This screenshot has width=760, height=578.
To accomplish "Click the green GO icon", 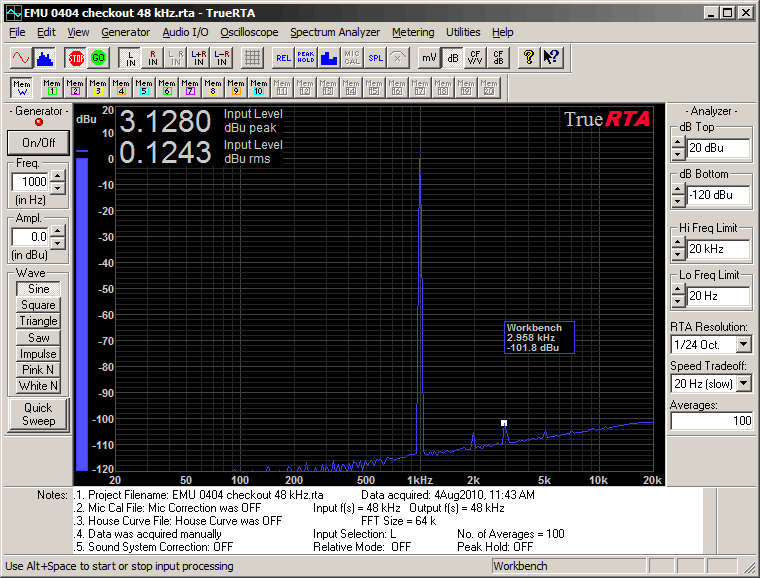I will [98, 58].
